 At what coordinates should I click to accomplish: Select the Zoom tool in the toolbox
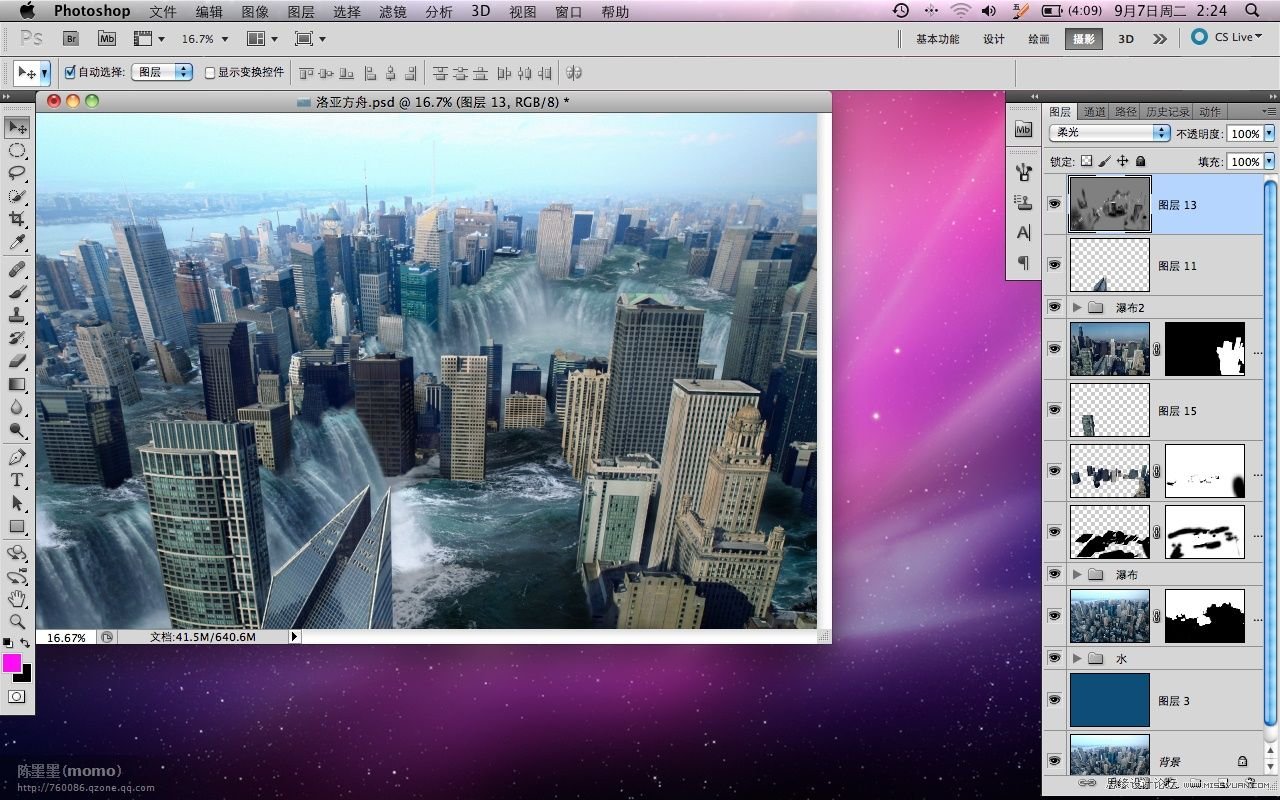point(17,621)
